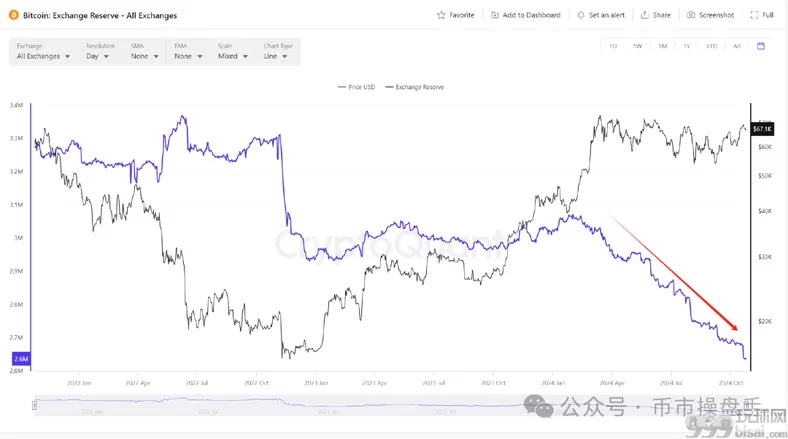Open the calendar date range icon
The width and height of the screenshot is (788, 439).
761,46
